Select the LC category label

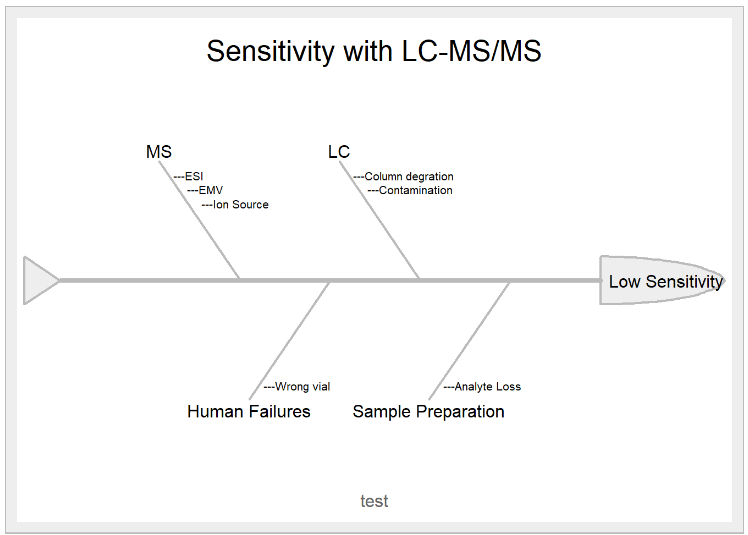(x=339, y=152)
